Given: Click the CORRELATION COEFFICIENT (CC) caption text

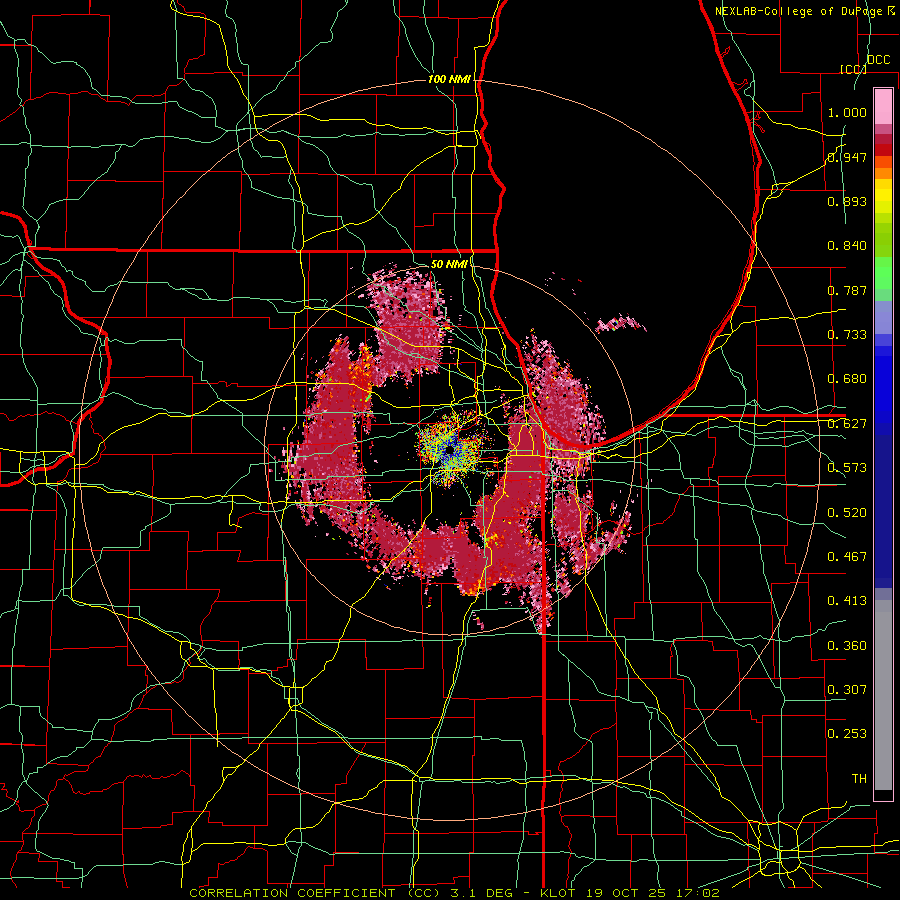Looking at the screenshot, I should click(x=315, y=893).
